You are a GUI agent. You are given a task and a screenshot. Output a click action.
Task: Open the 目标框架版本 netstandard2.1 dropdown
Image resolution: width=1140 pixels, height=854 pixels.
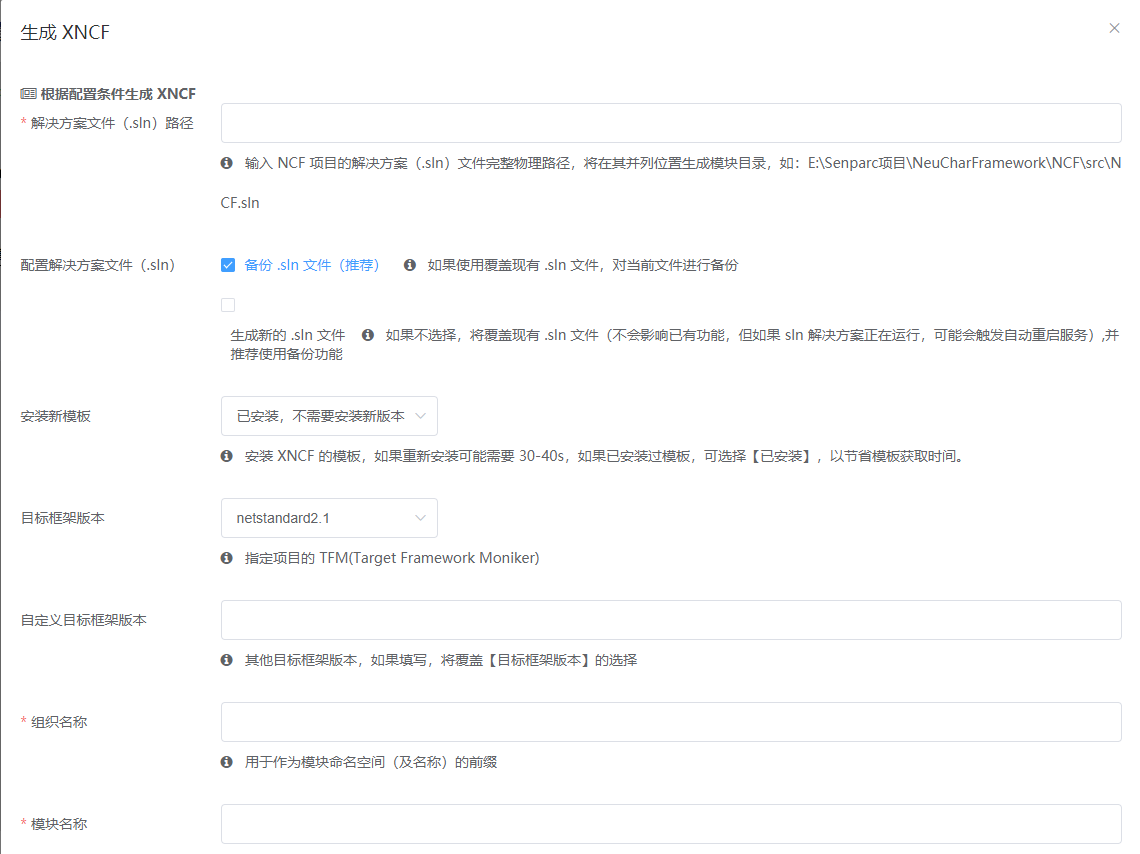click(x=329, y=517)
